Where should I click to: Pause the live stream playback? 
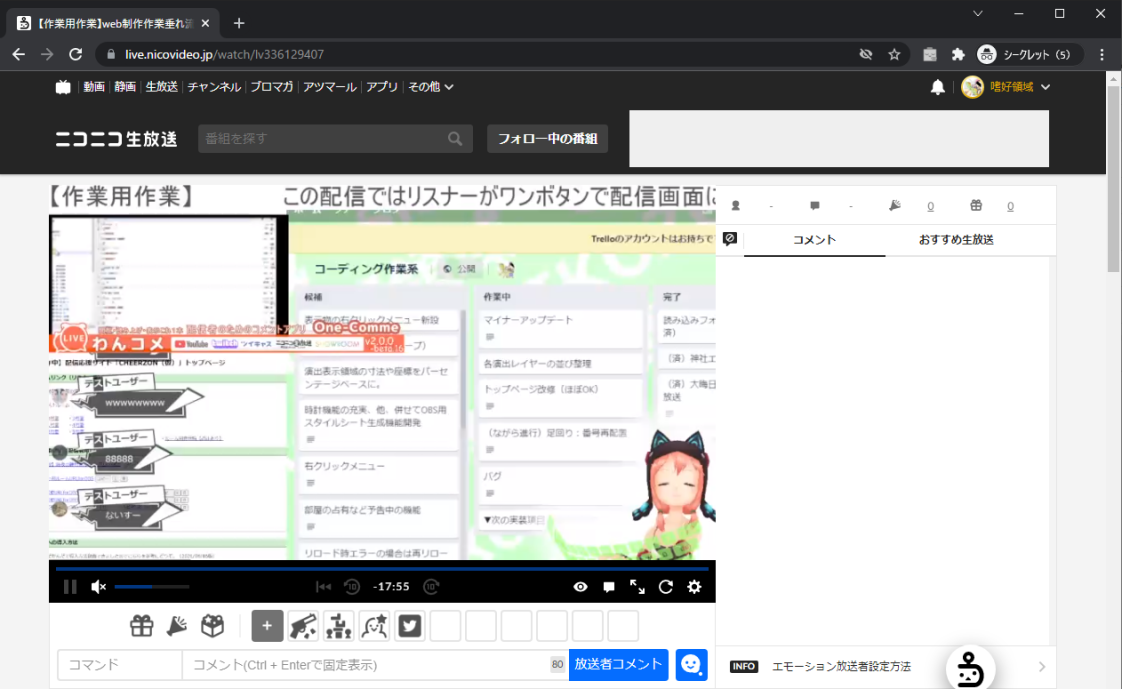click(x=70, y=587)
